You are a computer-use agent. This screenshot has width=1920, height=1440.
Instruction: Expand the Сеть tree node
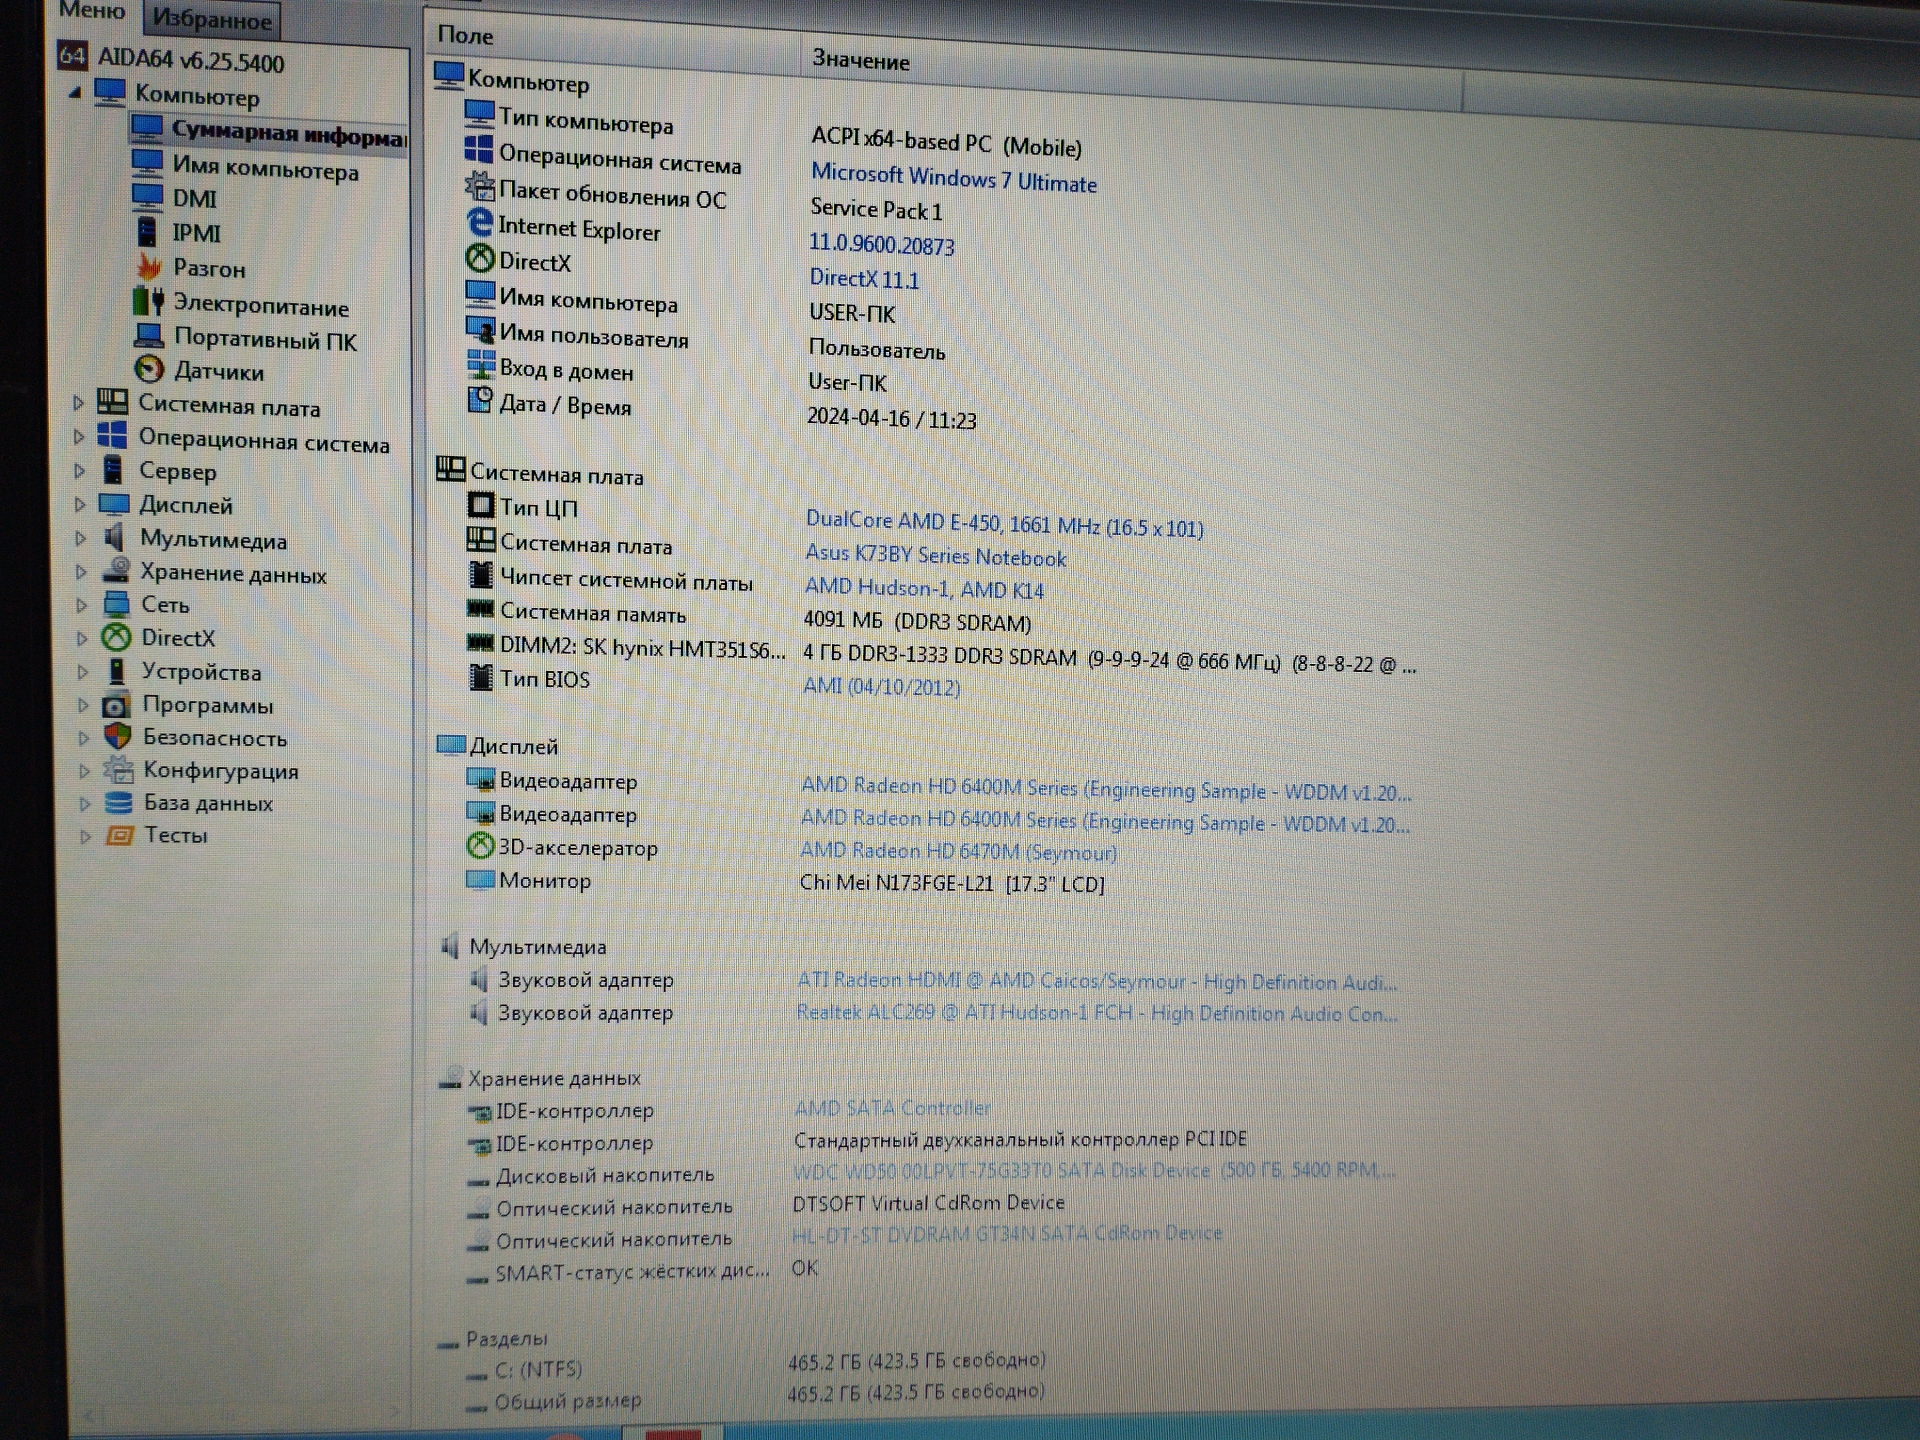coord(82,604)
